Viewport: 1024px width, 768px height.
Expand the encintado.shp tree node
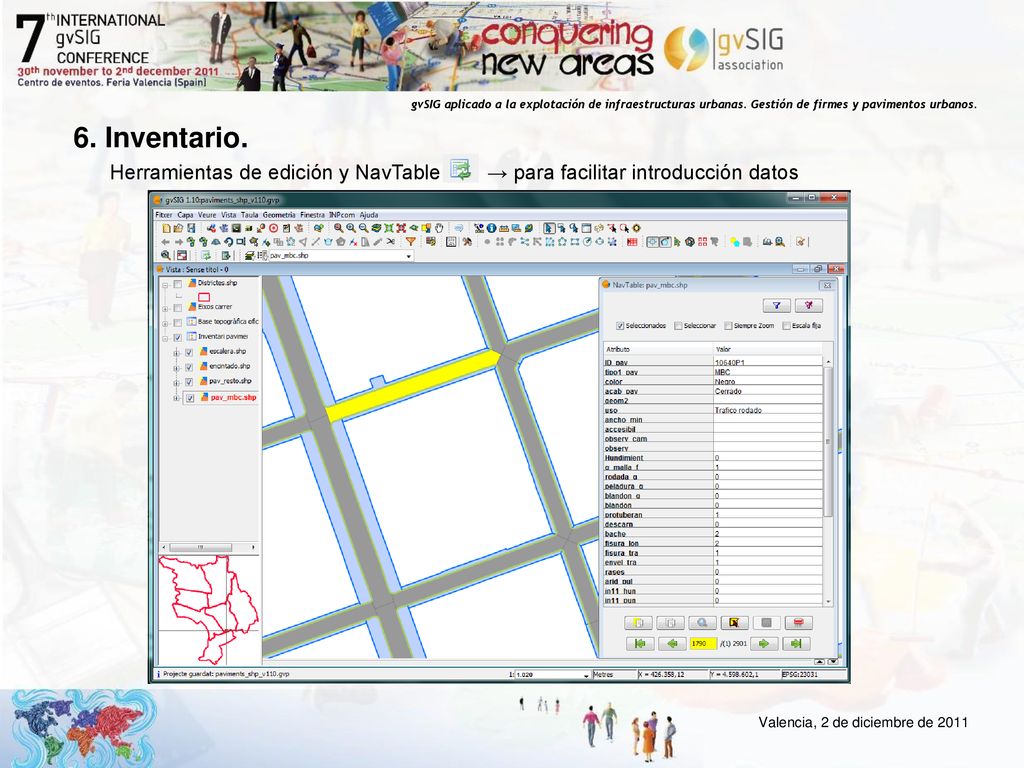tap(176, 367)
